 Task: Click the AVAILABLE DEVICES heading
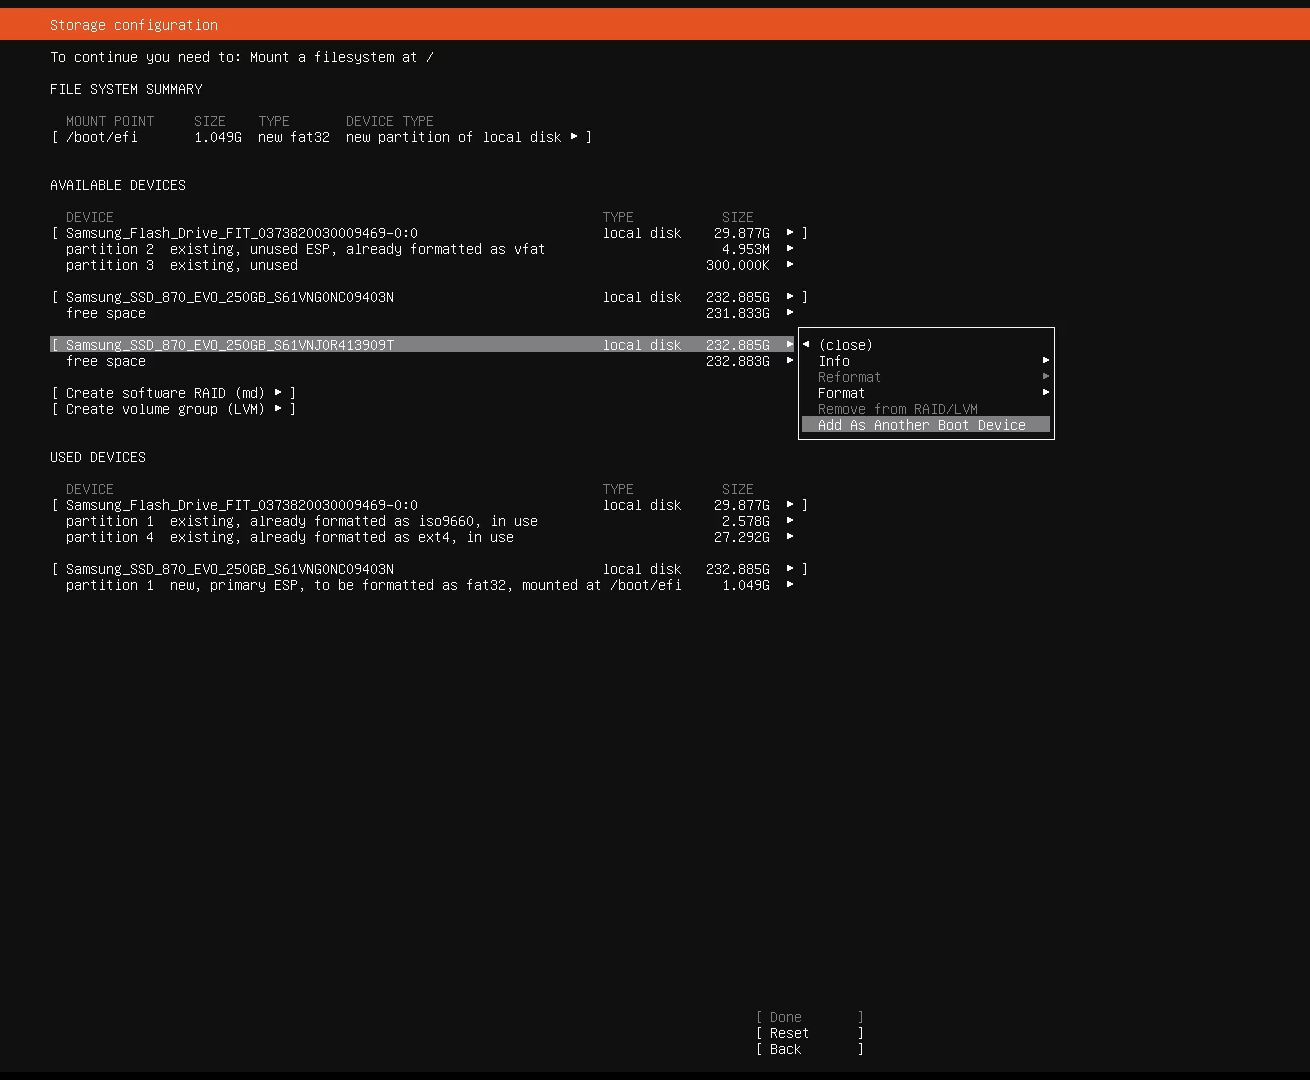(x=118, y=185)
